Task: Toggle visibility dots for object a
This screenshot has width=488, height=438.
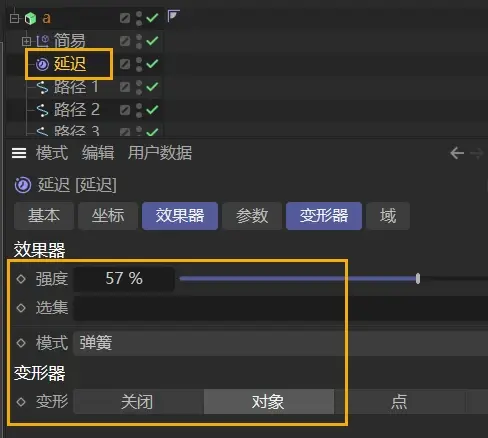Action: click(x=139, y=18)
